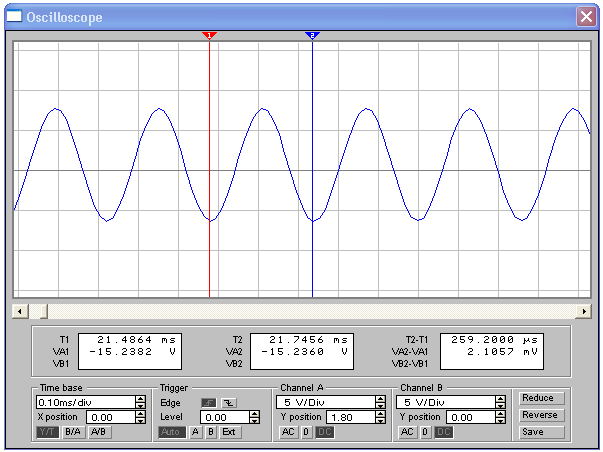Click the Save button

(541, 432)
